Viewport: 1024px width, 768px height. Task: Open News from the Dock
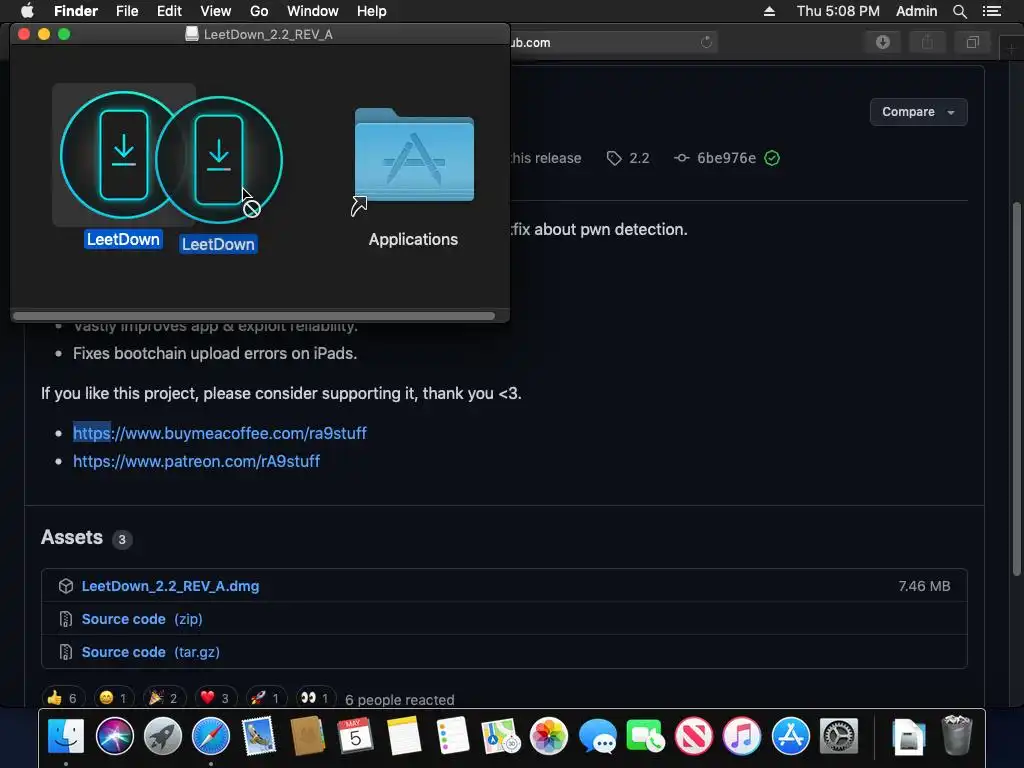pyautogui.click(x=694, y=737)
